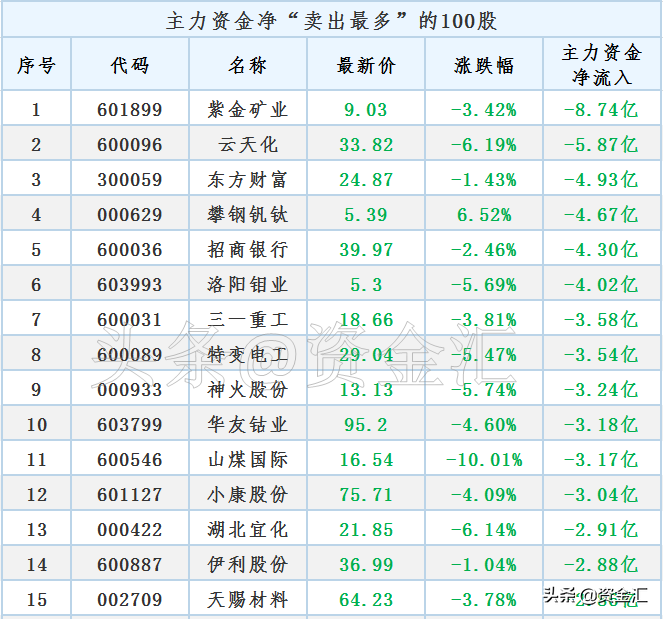
Task: Click net inflow value '-3.54亿'
Action: (x=601, y=355)
